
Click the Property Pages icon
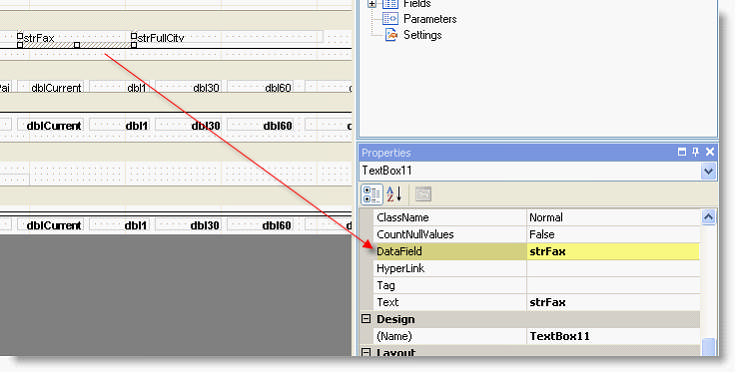click(x=423, y=194)
